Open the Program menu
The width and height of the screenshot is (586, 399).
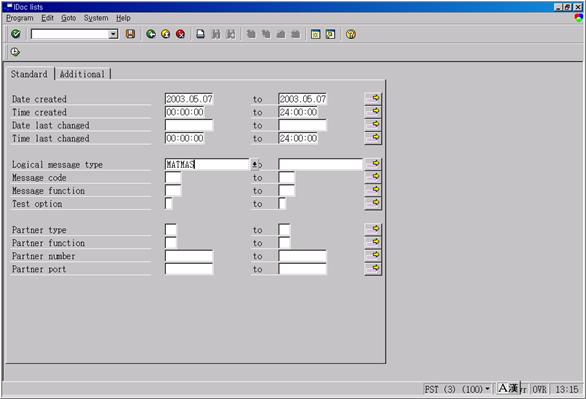(x=20, y=18)
